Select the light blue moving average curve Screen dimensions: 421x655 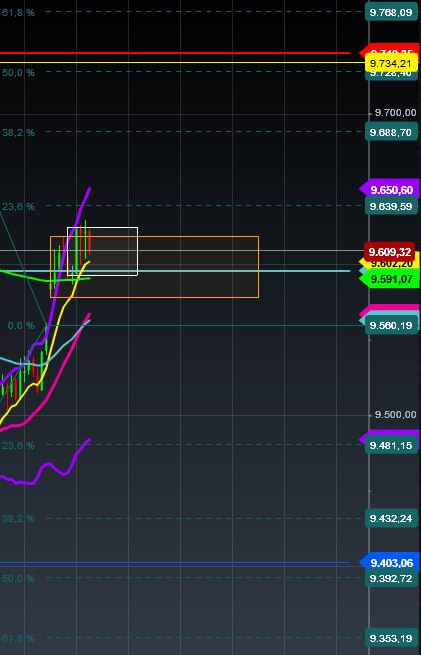point(63,345)
